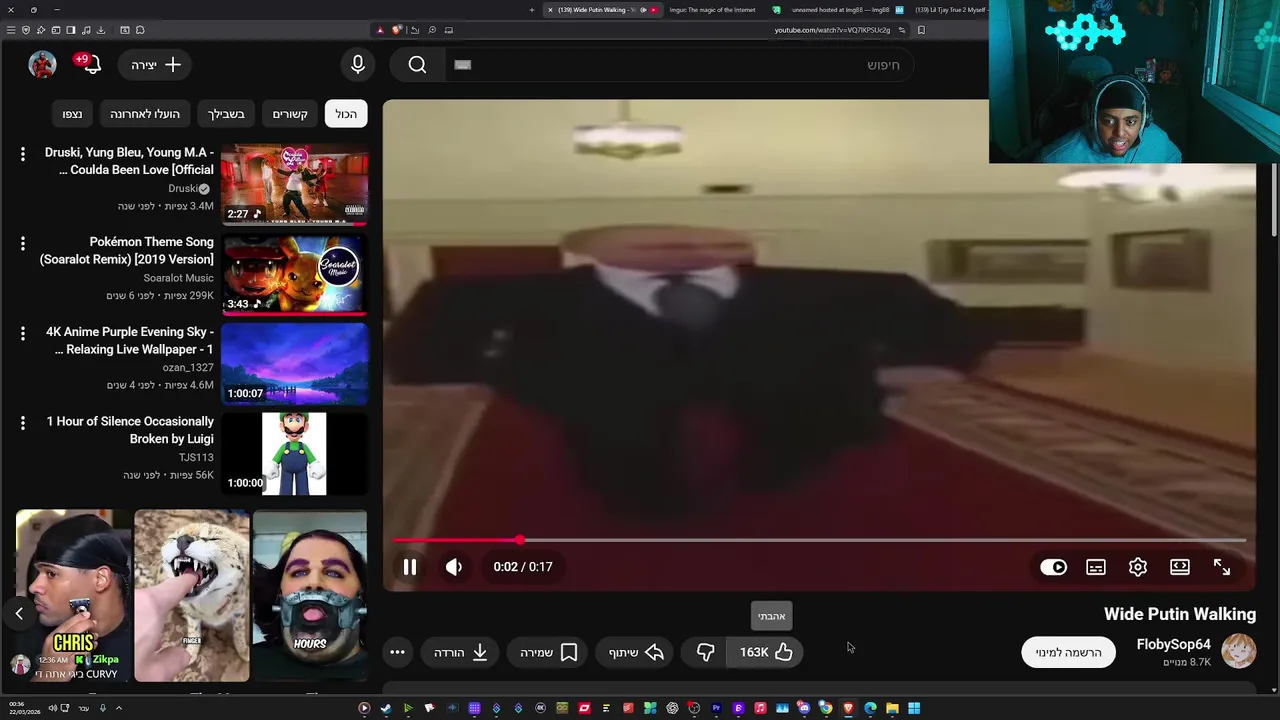Switch to Imgur magic of the Internet tab
This screenshot has height=720, width=1280.
(x=712, y=10)
